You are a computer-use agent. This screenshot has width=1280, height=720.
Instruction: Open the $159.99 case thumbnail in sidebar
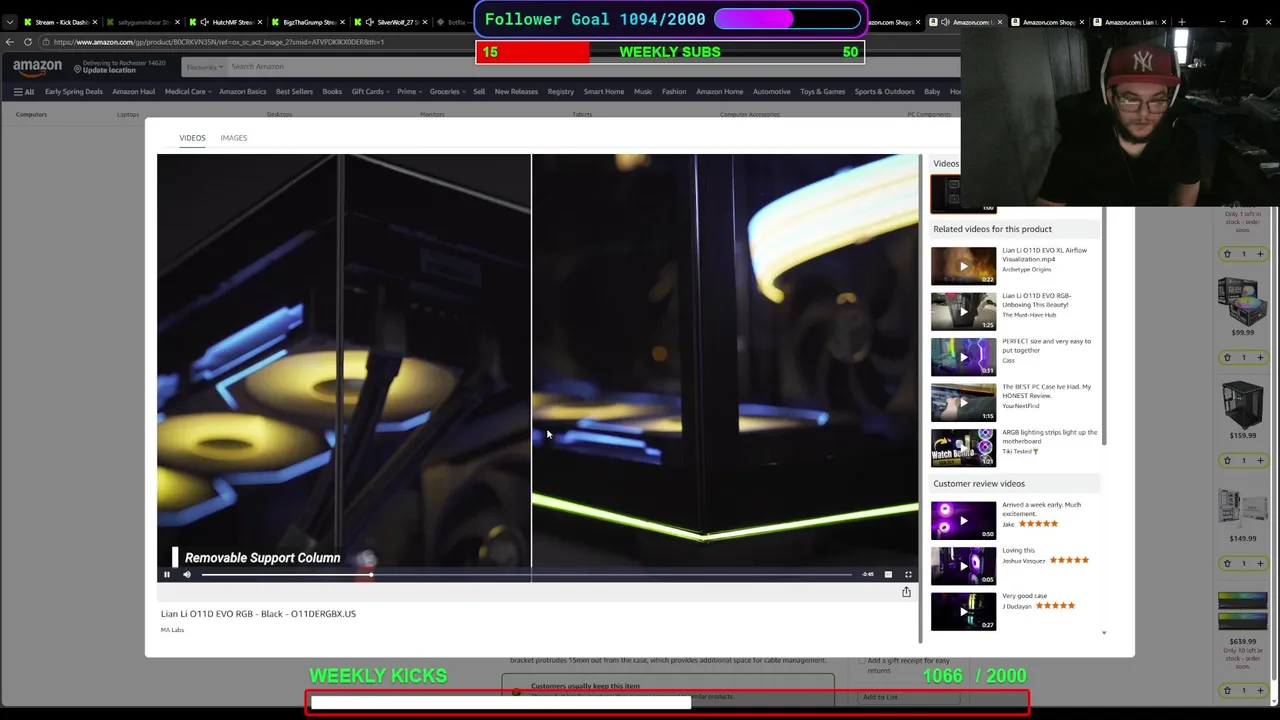1242,404
